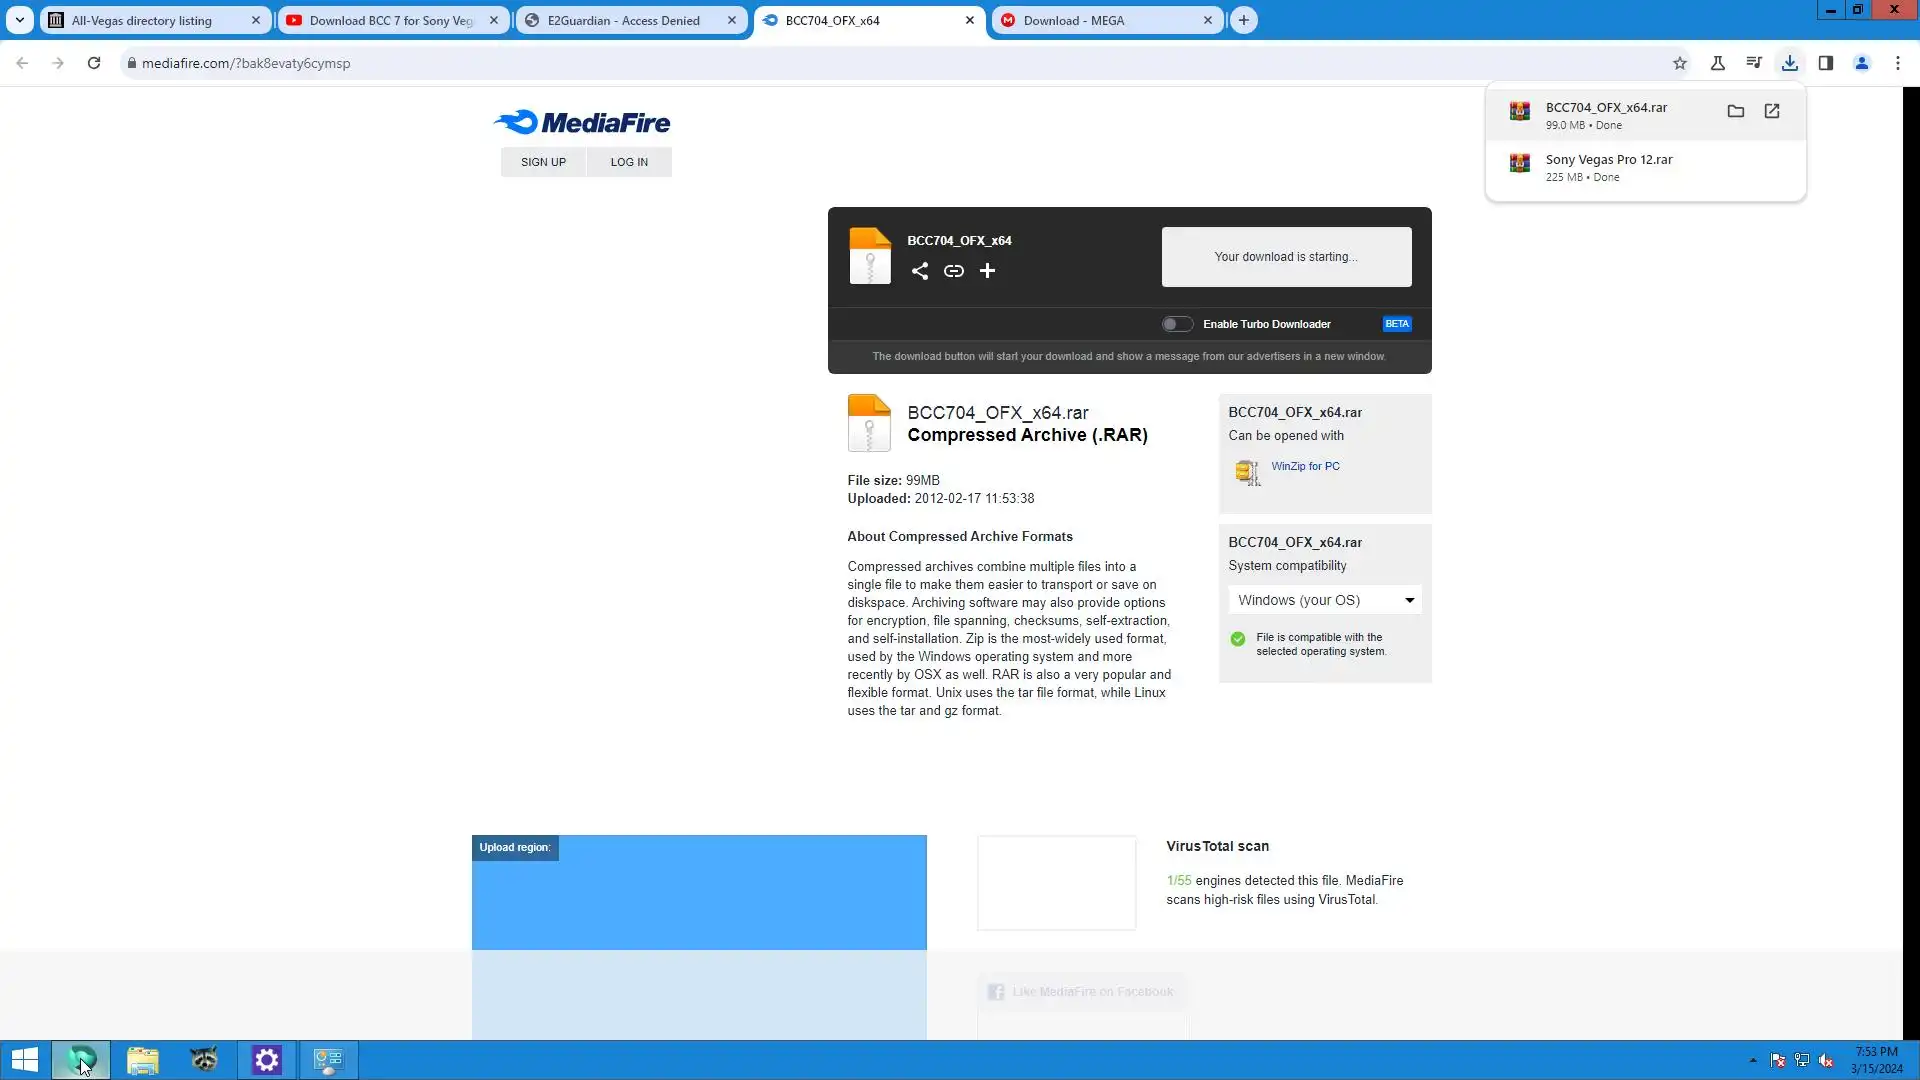The image size is (1920, 1080).
Task: Click the LOG IN button
Action: click(629, 162)
